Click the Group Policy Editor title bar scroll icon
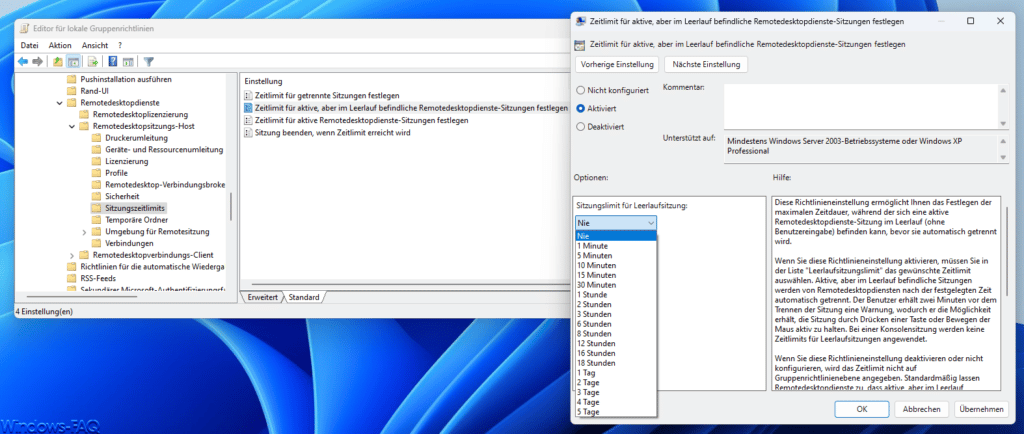This screenshot has height=434, width=1024. click(x=24, y=29)
